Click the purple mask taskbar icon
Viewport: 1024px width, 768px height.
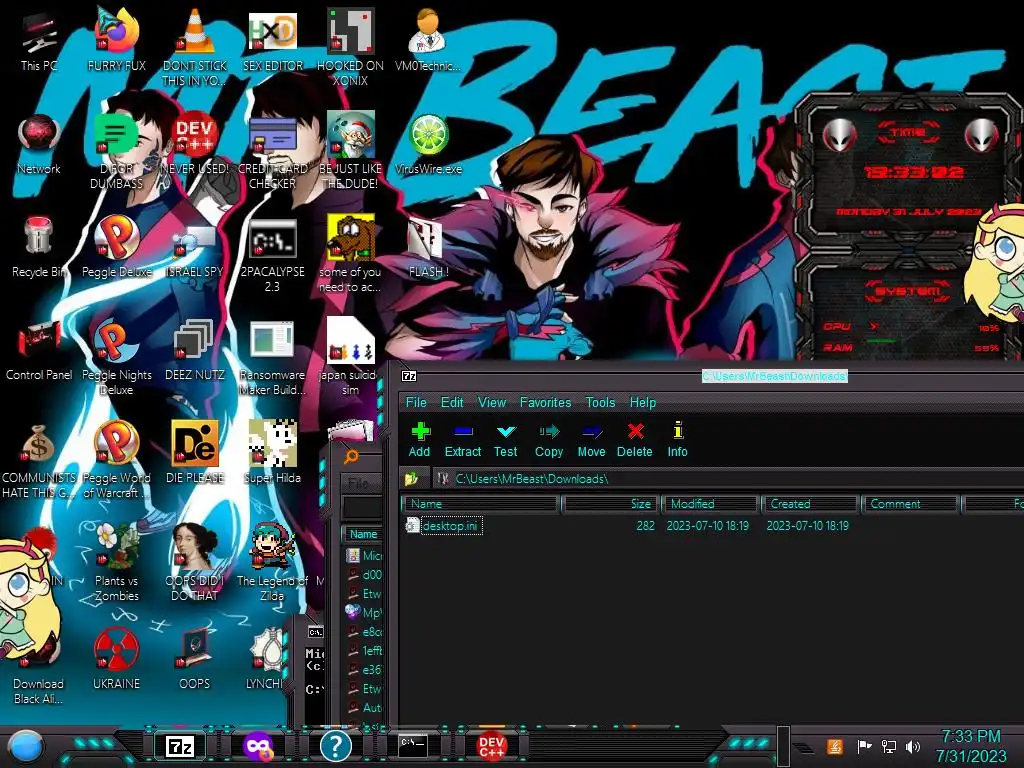click(258, 746)
